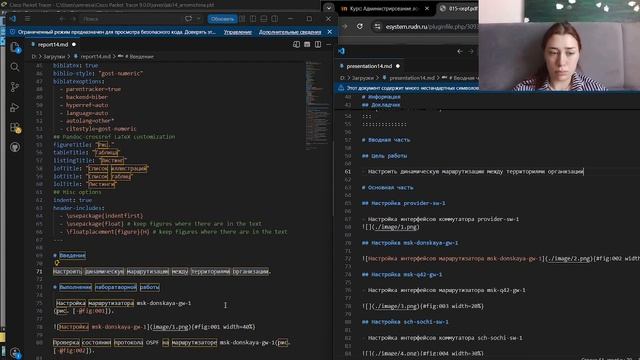This screenshot has height=360, width=640.
Task: Click '# Основная часть' heading in presentation14.md
Action: pos(388,188)
